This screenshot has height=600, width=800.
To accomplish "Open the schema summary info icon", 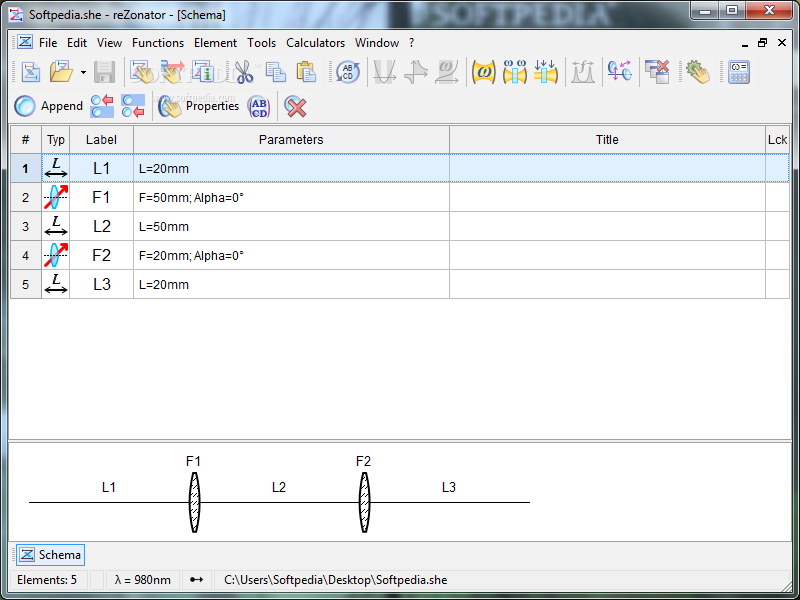I will click(204, 72).
